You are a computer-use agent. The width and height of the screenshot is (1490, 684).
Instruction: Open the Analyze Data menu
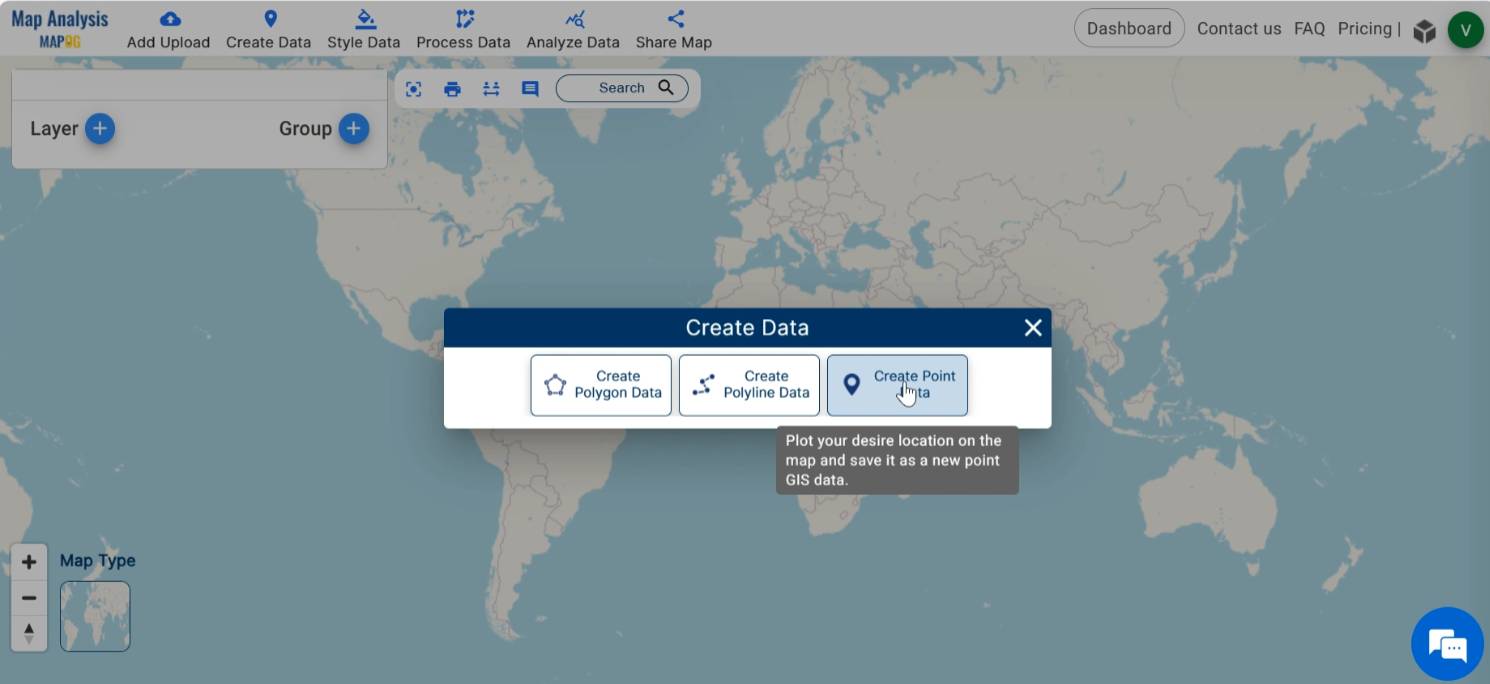click(573, 30)
